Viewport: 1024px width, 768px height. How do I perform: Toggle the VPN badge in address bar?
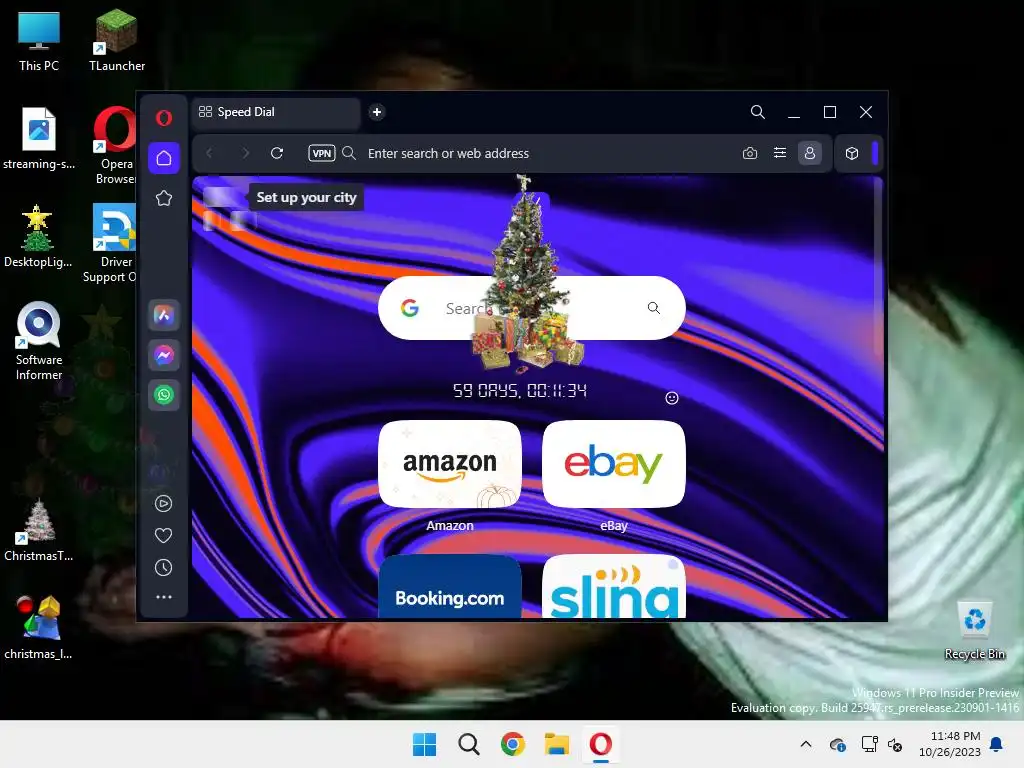pyautogui.click(x=321, y=153)
